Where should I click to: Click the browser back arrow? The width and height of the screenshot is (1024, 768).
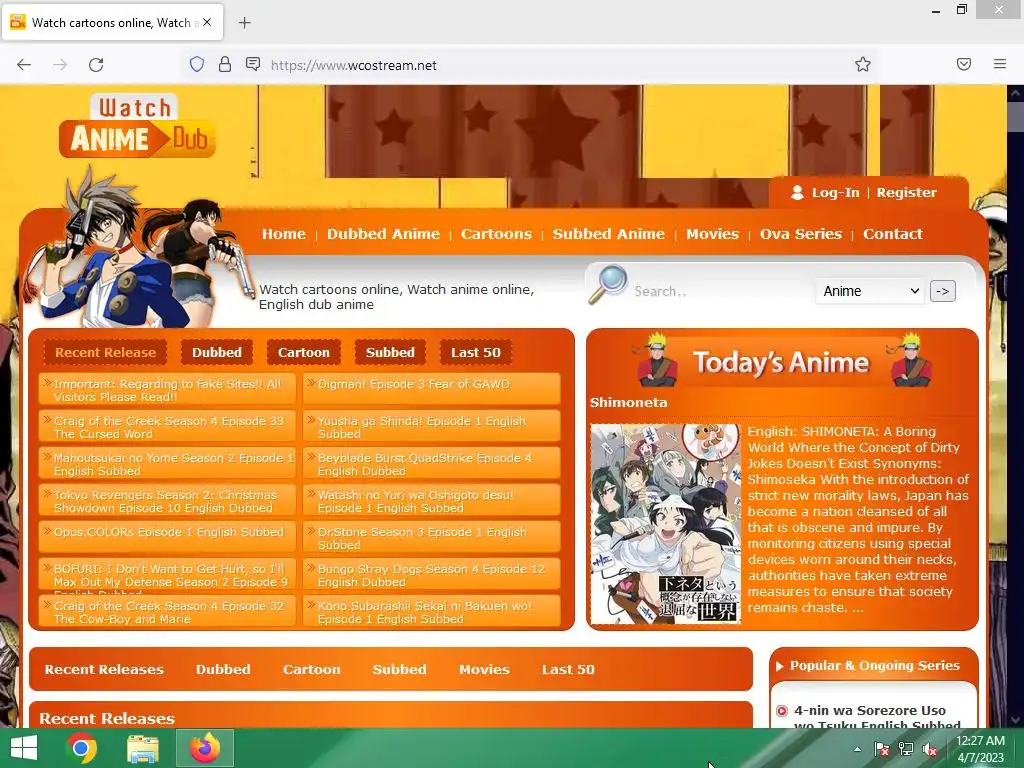coord(24,65)
